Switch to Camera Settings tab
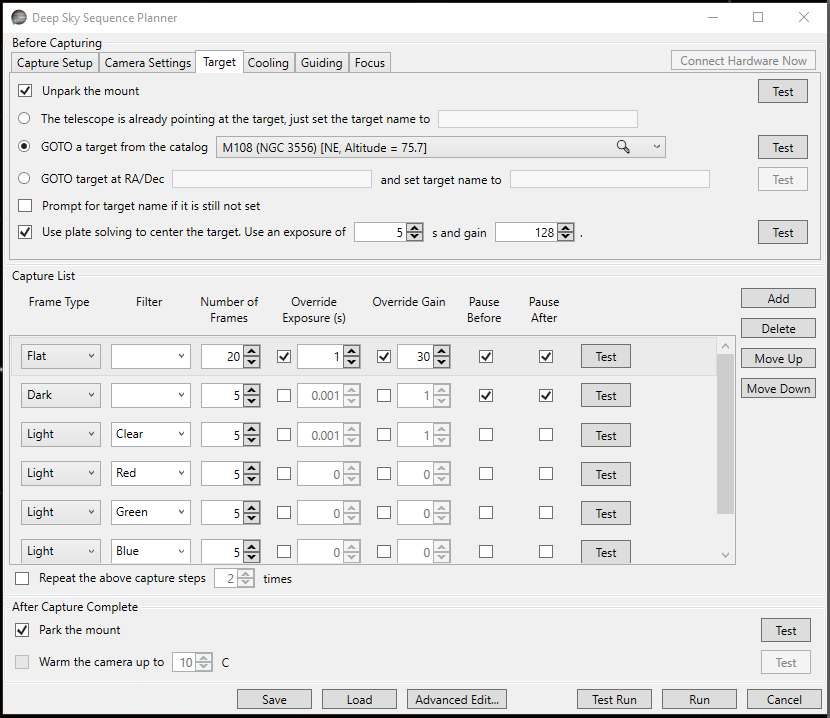This screenshot has width=830, height=718. (148, 62)
